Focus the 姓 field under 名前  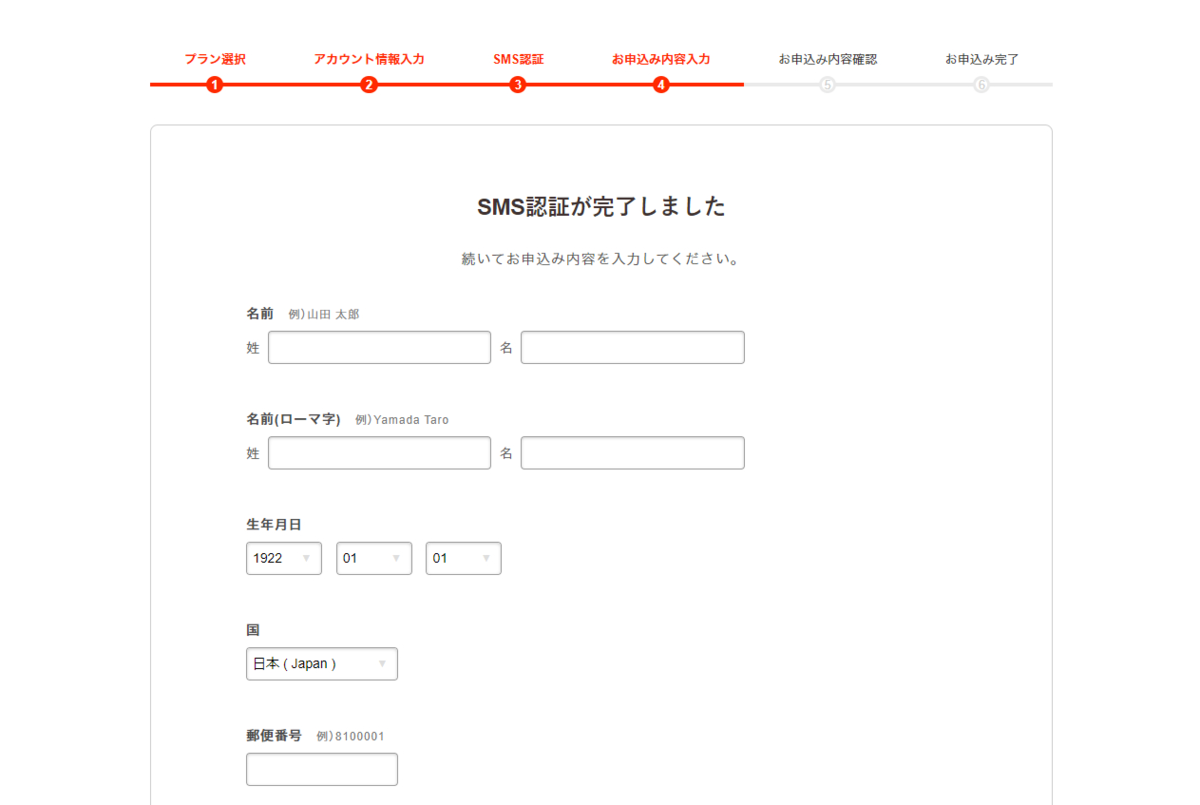tap(379, 347)
